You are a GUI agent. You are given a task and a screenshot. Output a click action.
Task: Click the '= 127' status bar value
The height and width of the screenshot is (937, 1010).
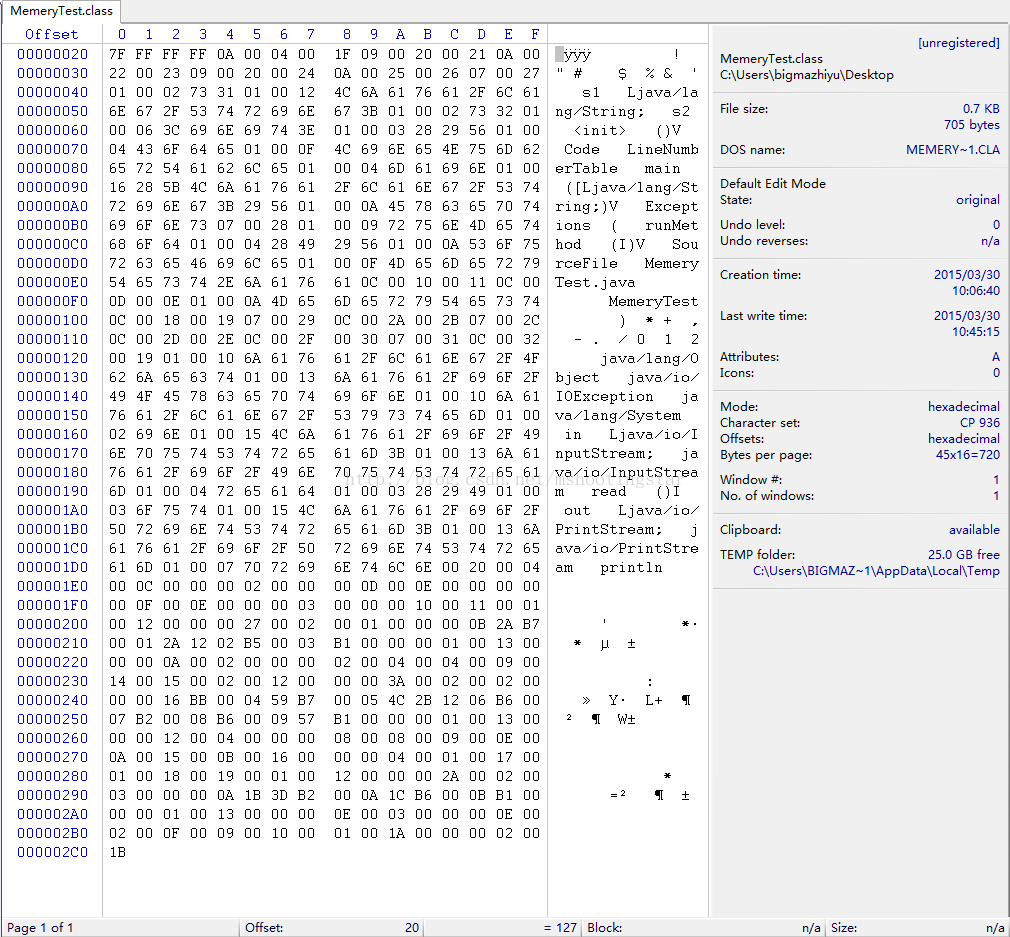(560, 928)
